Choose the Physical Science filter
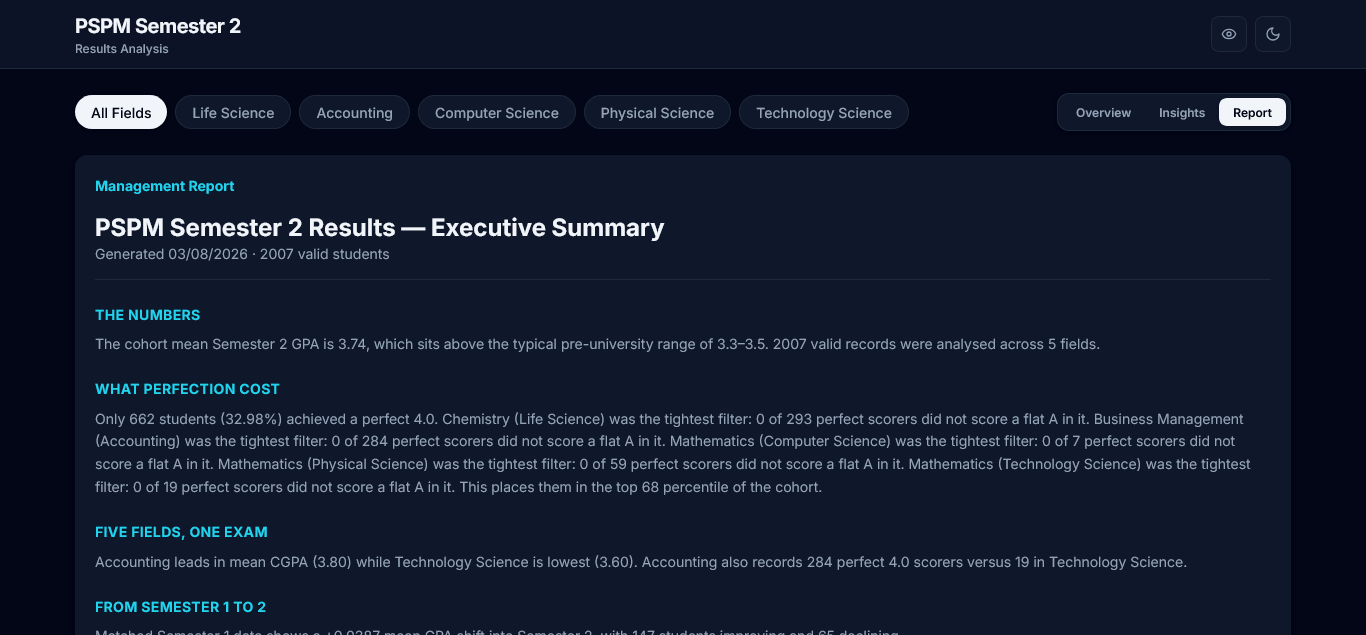 [657, 113]
